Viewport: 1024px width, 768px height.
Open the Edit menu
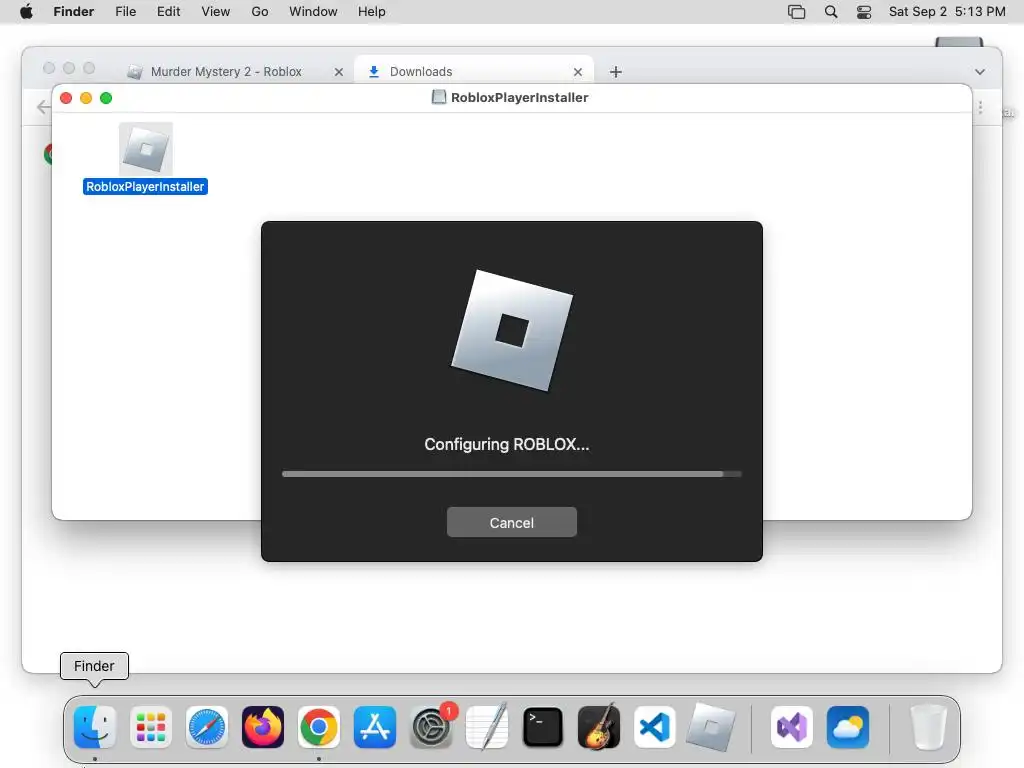[x=168, y=12]
